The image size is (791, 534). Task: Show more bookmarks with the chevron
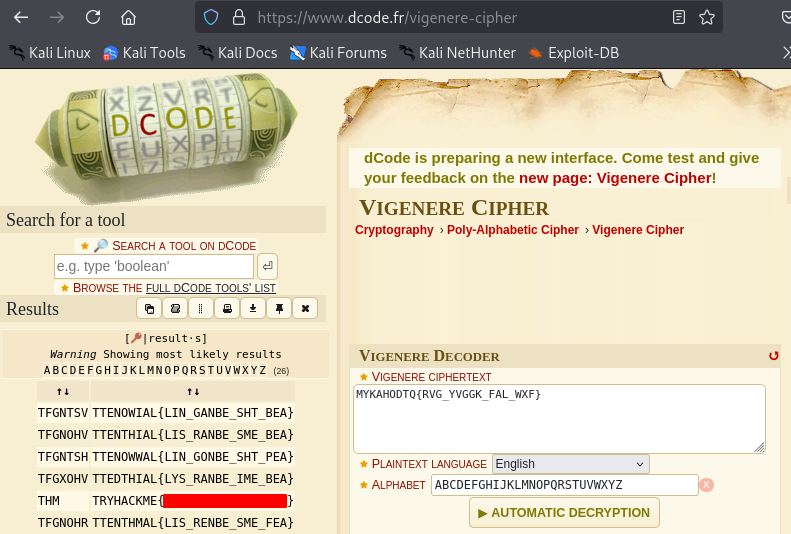(x=786, y=53)
